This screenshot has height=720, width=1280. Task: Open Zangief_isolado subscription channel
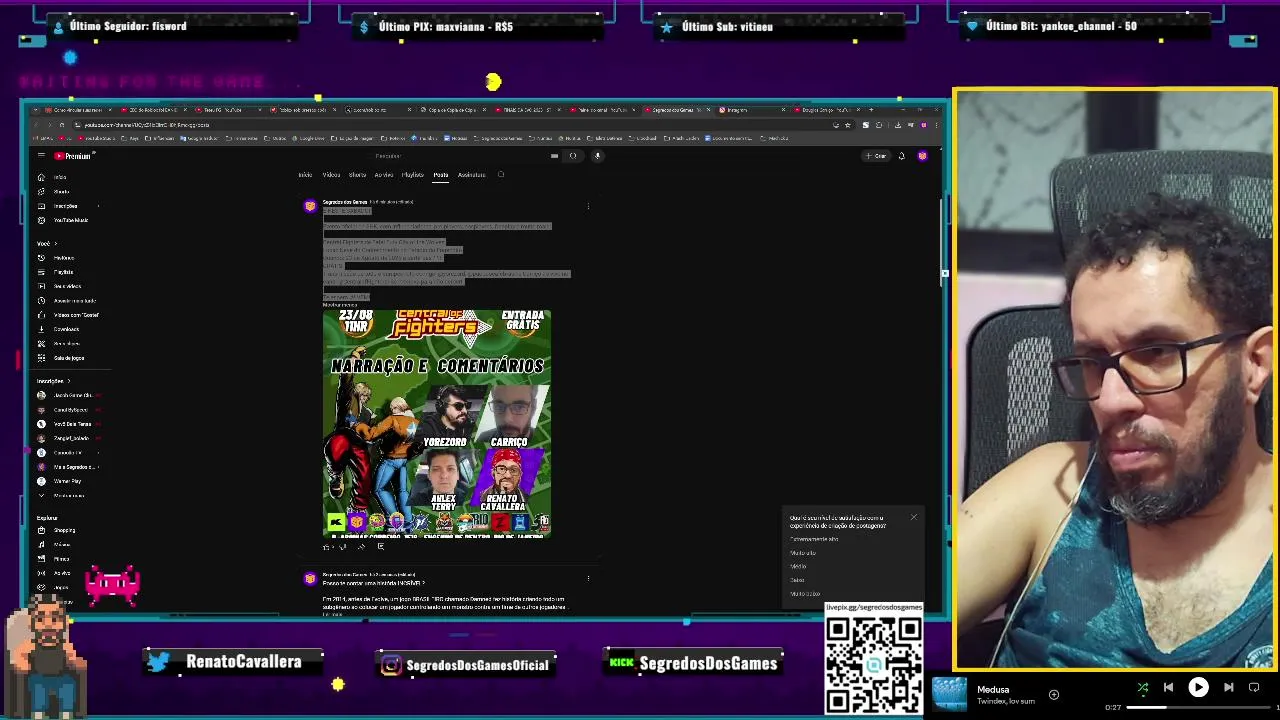pyautogui.click(x=71, y=438)
